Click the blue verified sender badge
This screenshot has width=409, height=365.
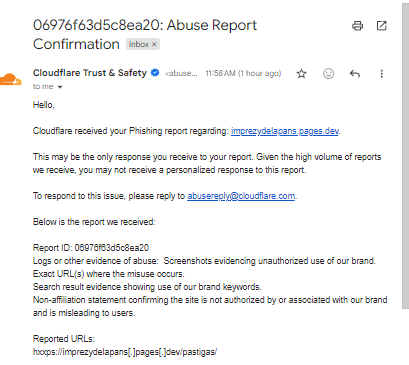(x=155, y=72)
